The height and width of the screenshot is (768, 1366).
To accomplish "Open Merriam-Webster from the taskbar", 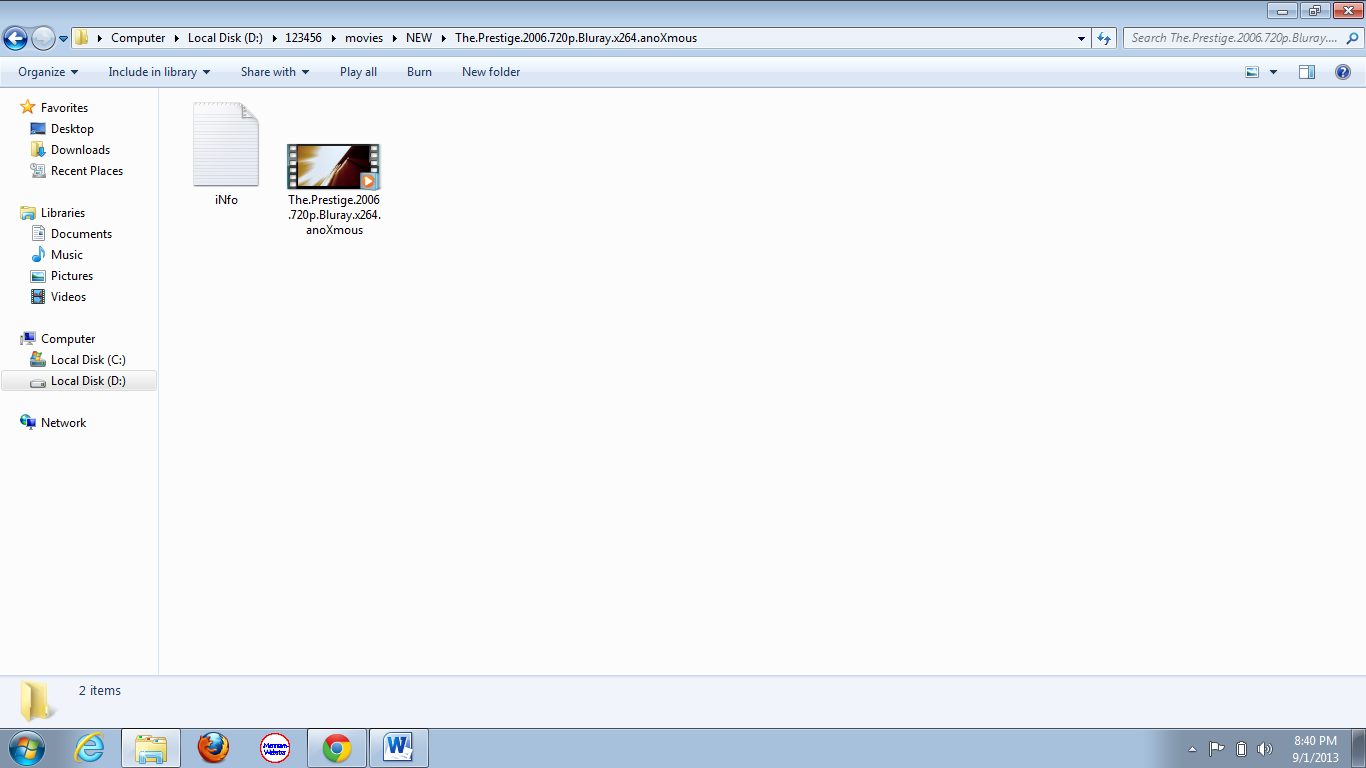I will (275, 748).
